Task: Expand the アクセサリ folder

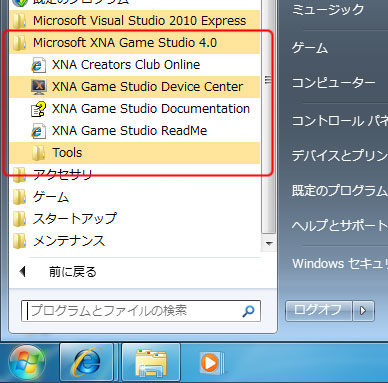Action: click(134, 175)
